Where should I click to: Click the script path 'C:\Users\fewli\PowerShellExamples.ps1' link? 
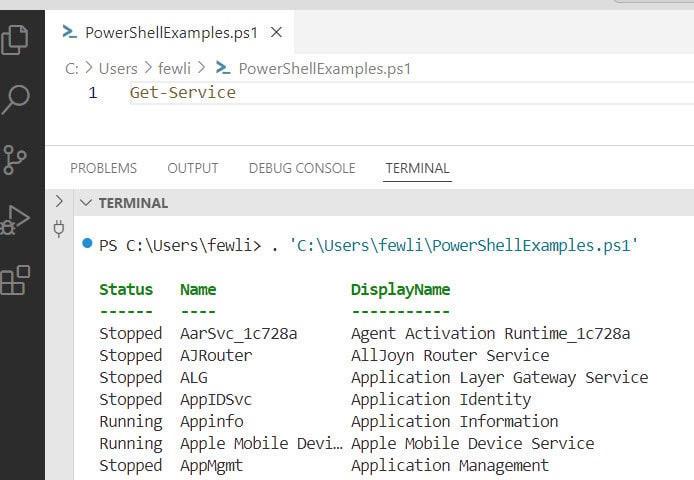[463, 245]
